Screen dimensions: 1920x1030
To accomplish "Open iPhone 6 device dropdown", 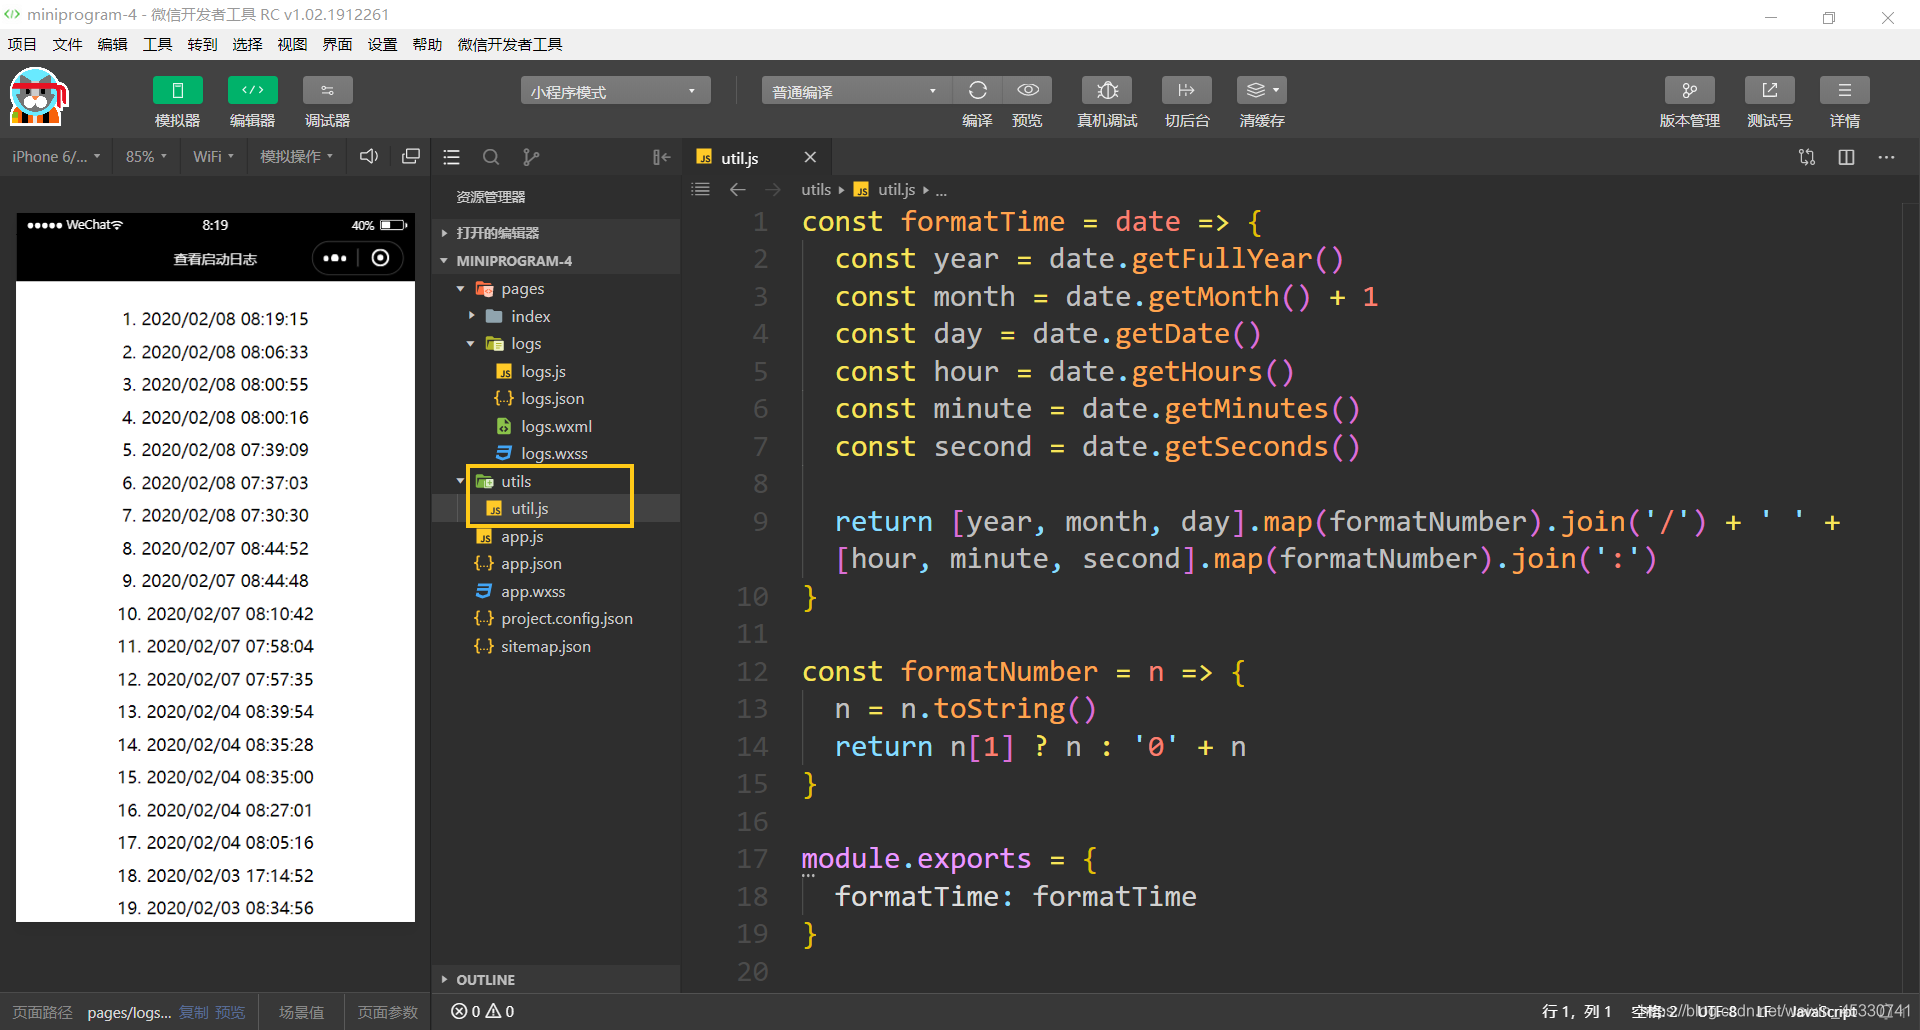I will 56,157.
